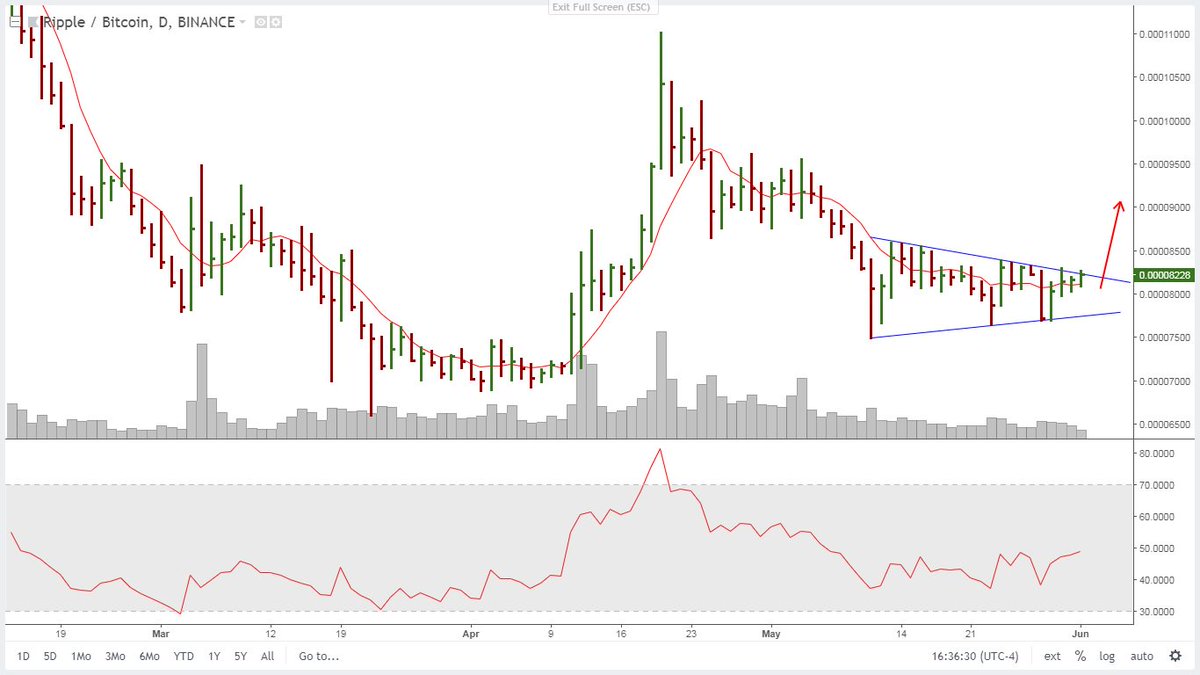This screenshot has width=1200, height=675.
Task: Toggle the % percentage scale
Action: (x=1080, y=656)
